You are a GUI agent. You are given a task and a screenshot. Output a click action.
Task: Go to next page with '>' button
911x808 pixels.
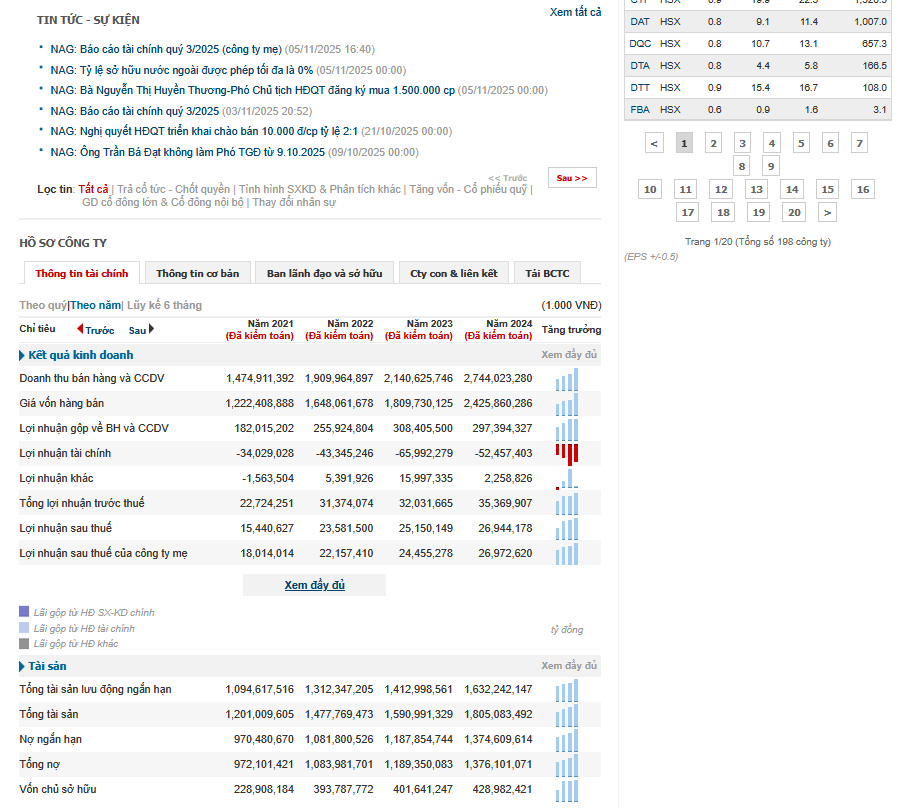click(827, 213)
